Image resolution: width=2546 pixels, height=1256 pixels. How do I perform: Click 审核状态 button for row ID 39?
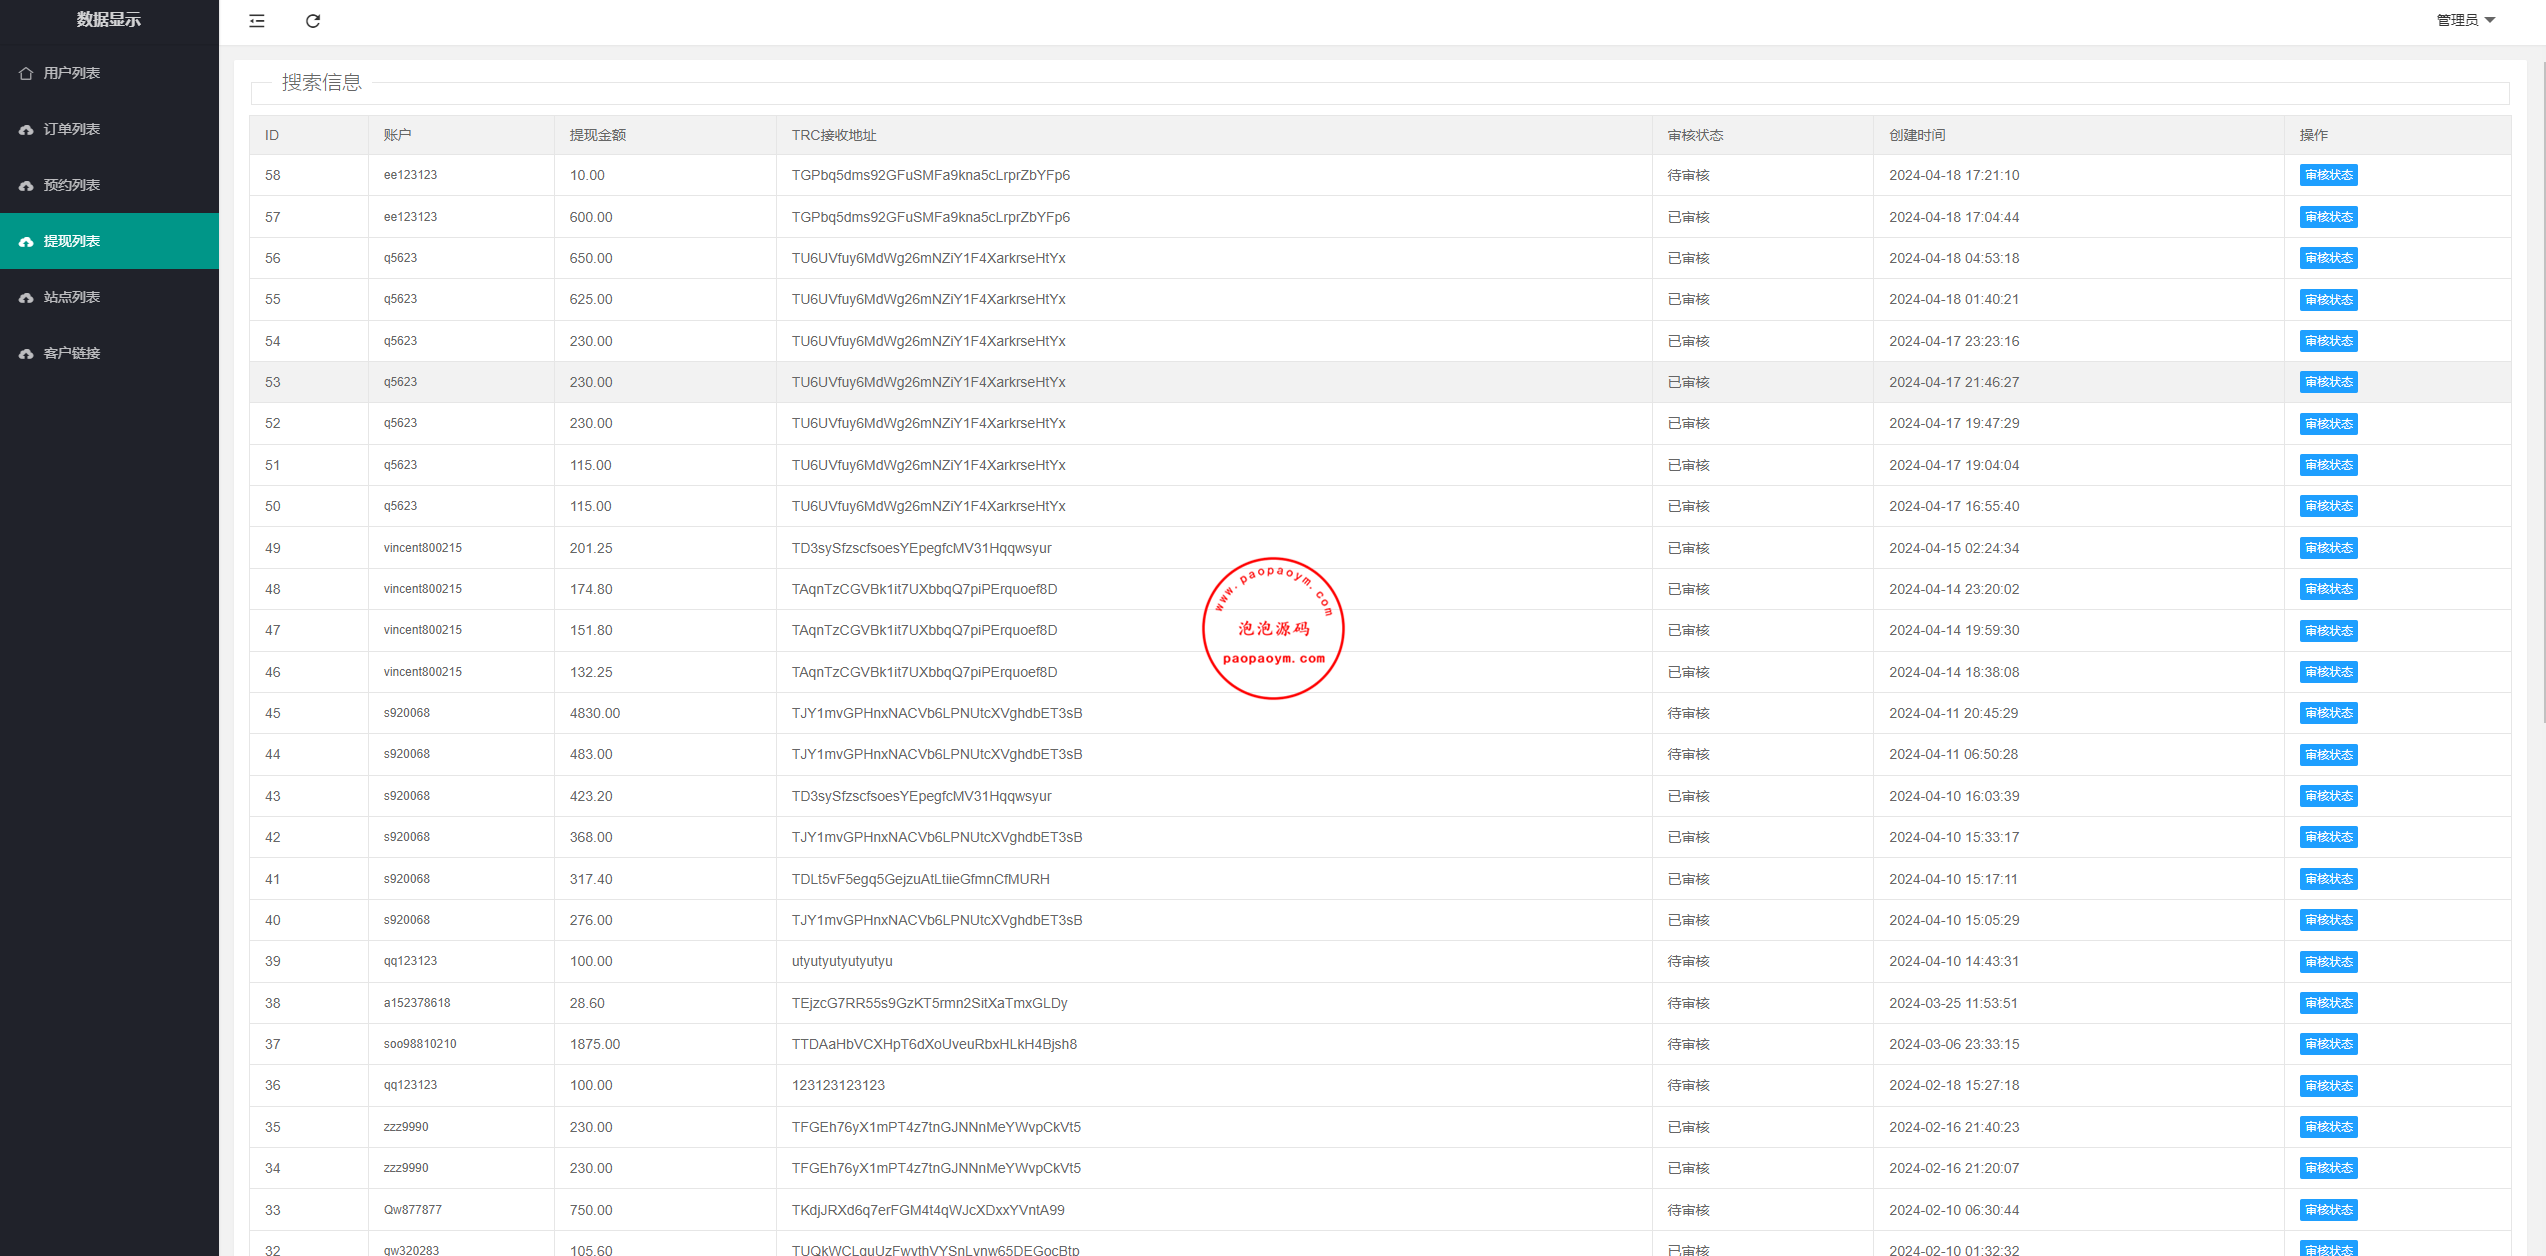coord(2328,962)
